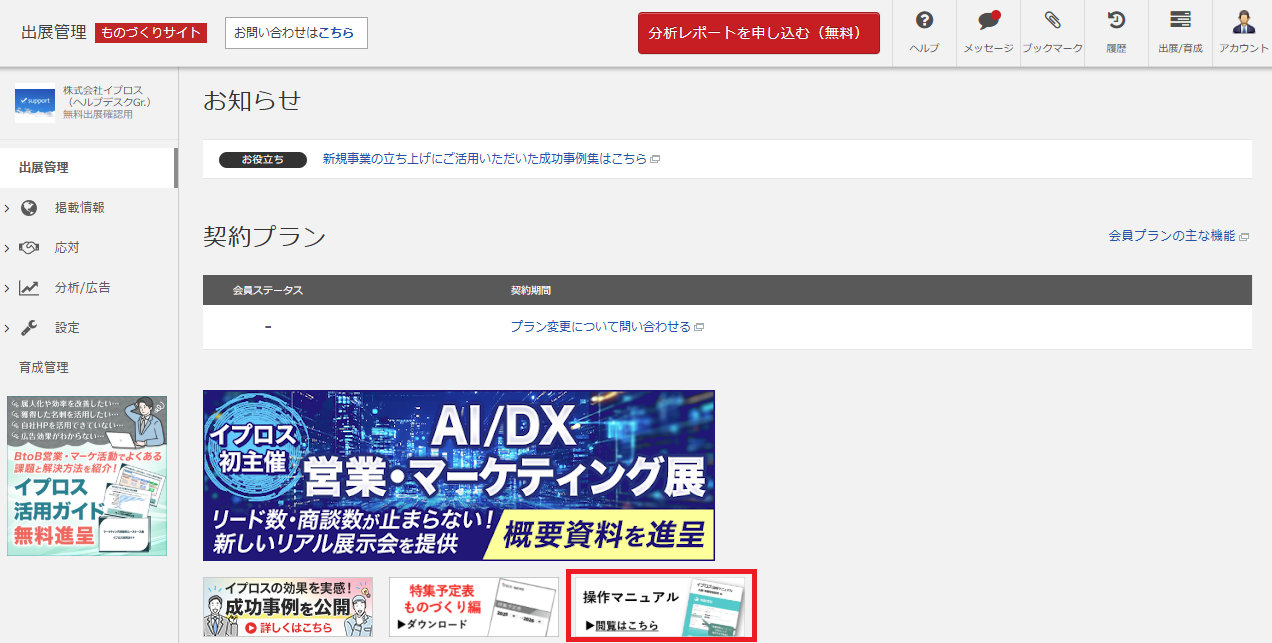Open the Bookmark paperclip icon
The height and width of the screenshot is (643, 1272).
[1052, 21]
